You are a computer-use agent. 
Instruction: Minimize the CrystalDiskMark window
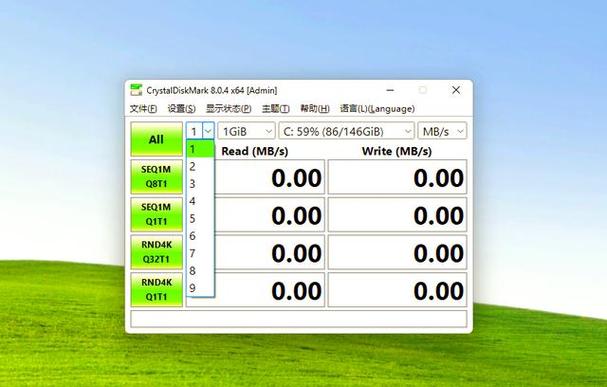click(390, 90)
